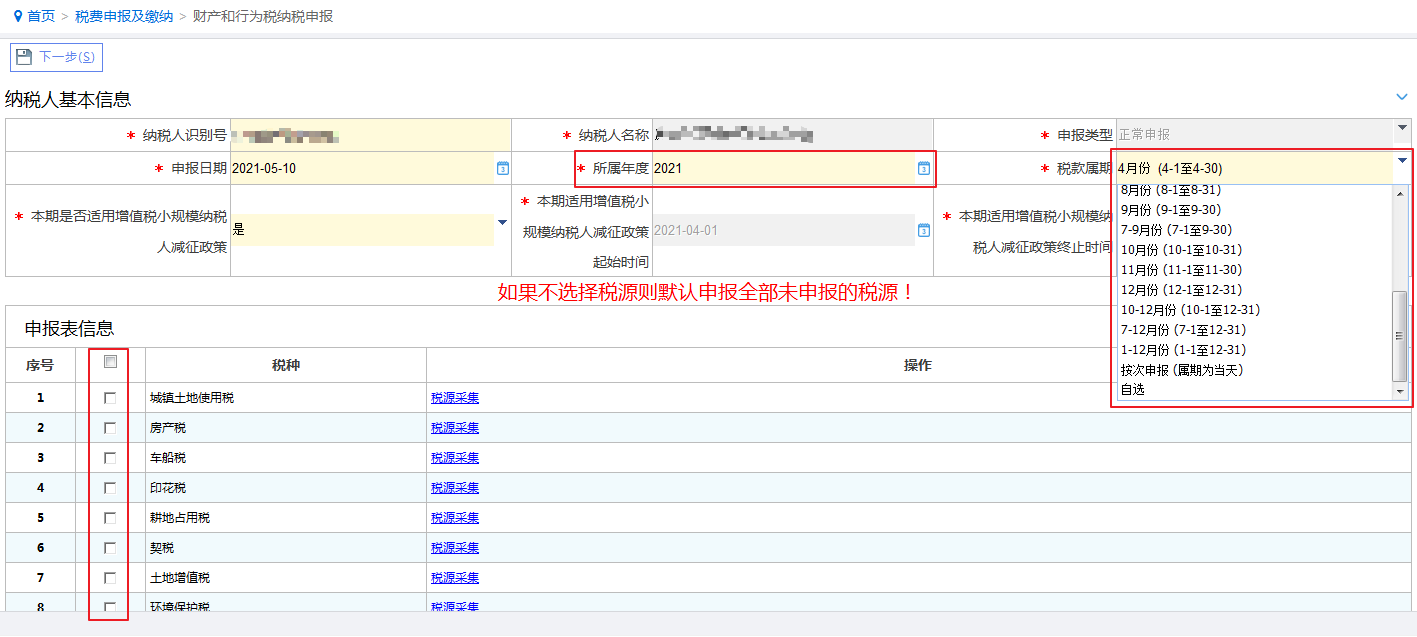Image resolution: width=1417 pixels, height=637 pixels.
Task: Click dropdown list scroll down arrow
Action: click(x=1400, y=391)
